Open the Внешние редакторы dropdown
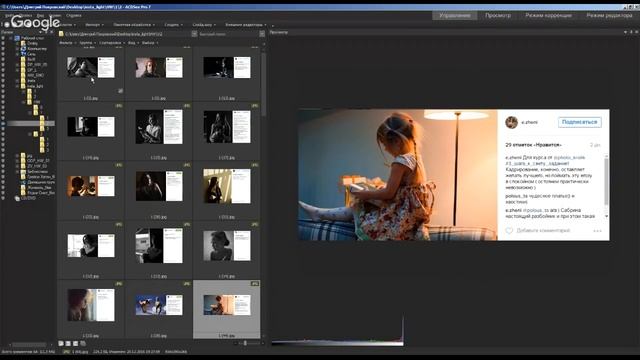Viewport: 640px width, 360px height. (x=245, y=25)
